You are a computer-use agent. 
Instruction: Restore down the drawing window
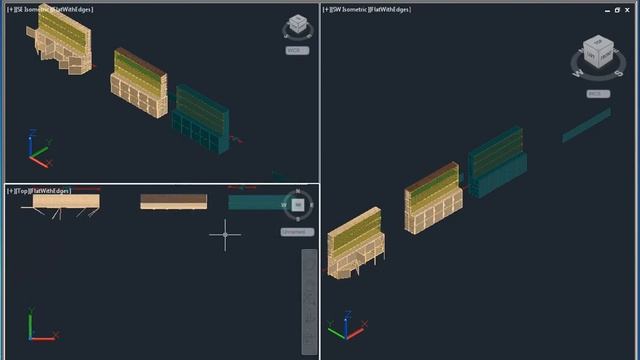point(617,10)
